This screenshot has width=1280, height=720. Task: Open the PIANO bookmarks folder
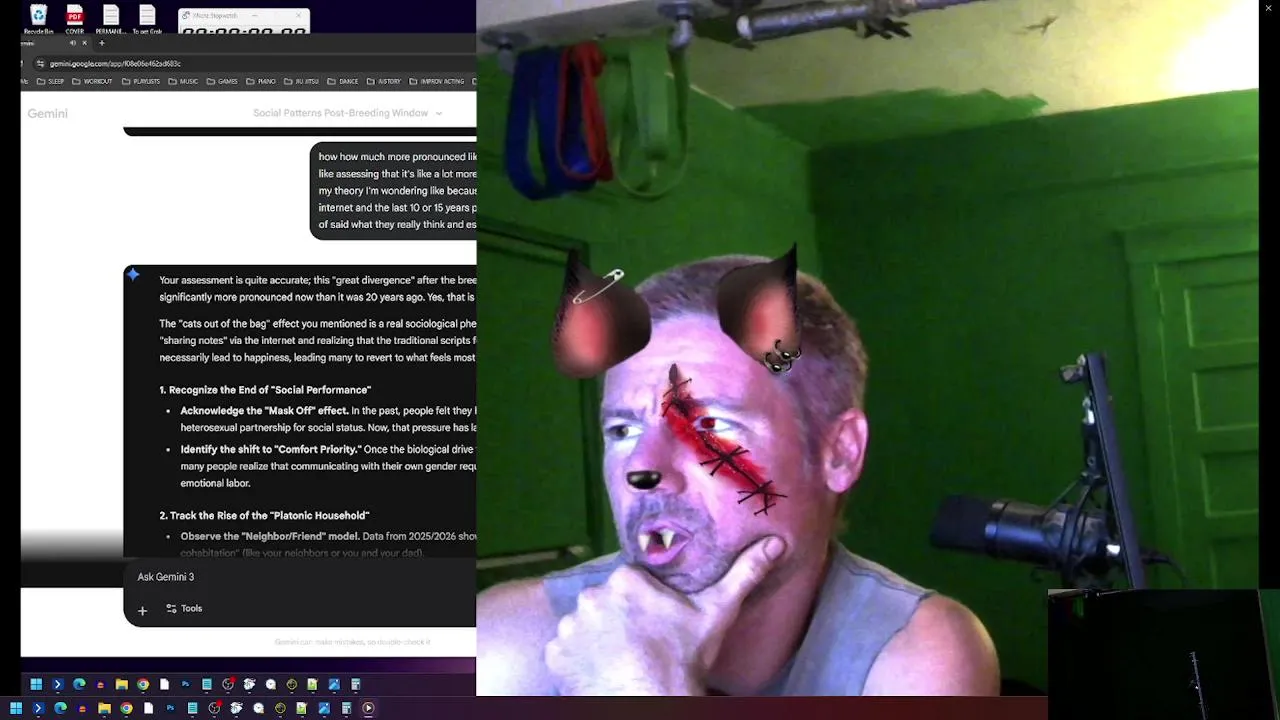[261, 81]
